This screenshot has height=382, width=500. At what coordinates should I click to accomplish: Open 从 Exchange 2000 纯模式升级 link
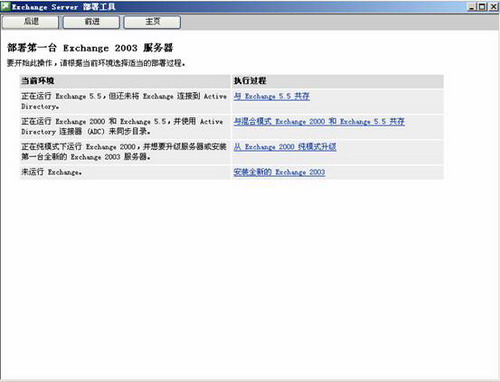[285, 147]
